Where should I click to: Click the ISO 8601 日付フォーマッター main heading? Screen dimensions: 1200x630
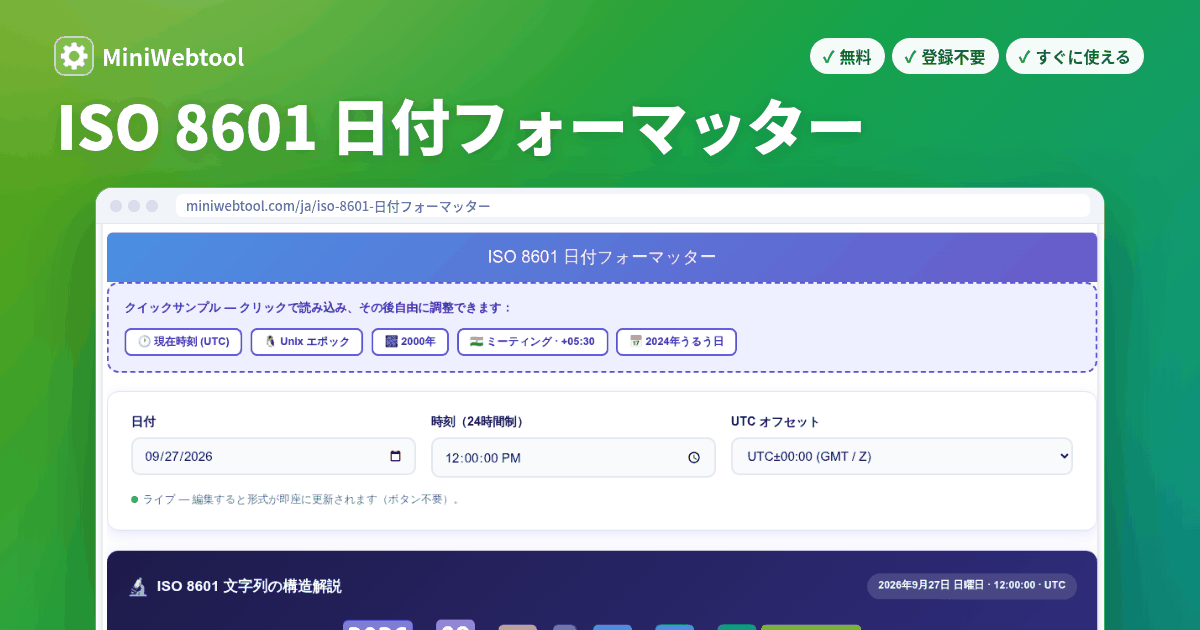click(459, 127)
